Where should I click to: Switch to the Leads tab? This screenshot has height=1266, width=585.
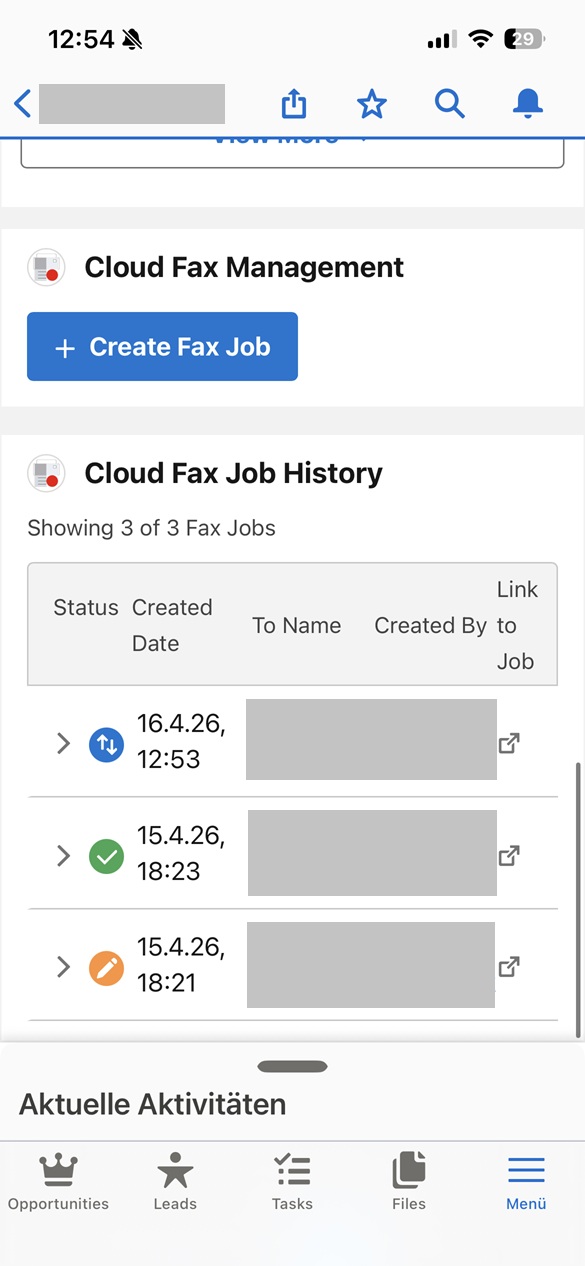click(175, 1182)
